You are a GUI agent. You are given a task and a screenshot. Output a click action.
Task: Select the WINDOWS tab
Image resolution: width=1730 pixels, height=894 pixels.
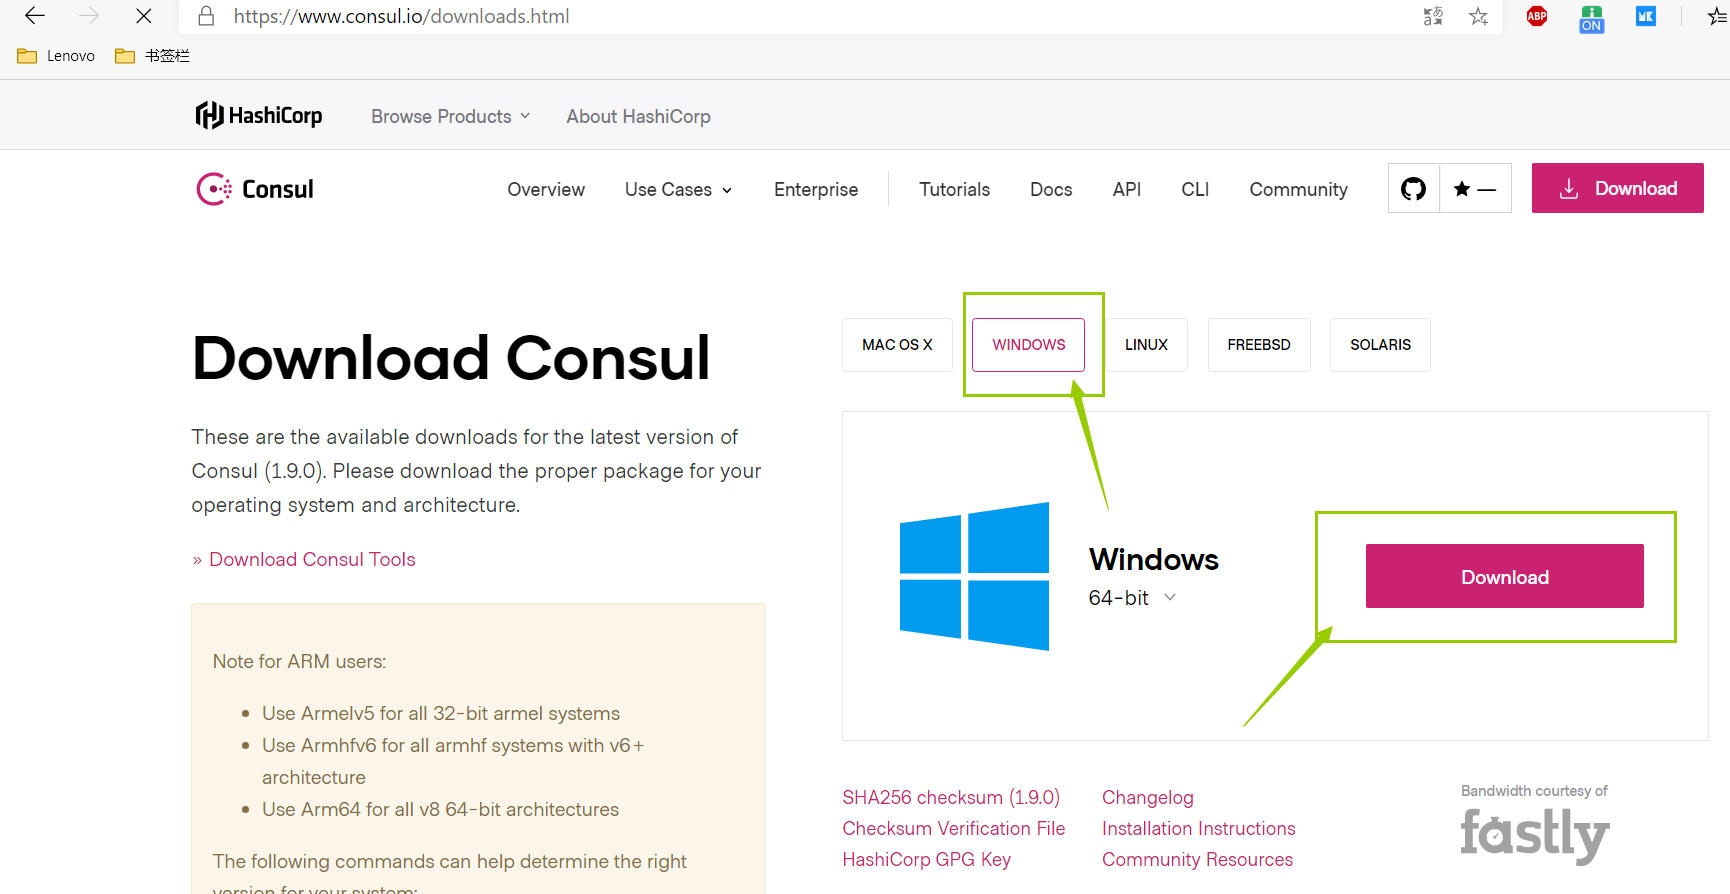[x=1029, y=345]
